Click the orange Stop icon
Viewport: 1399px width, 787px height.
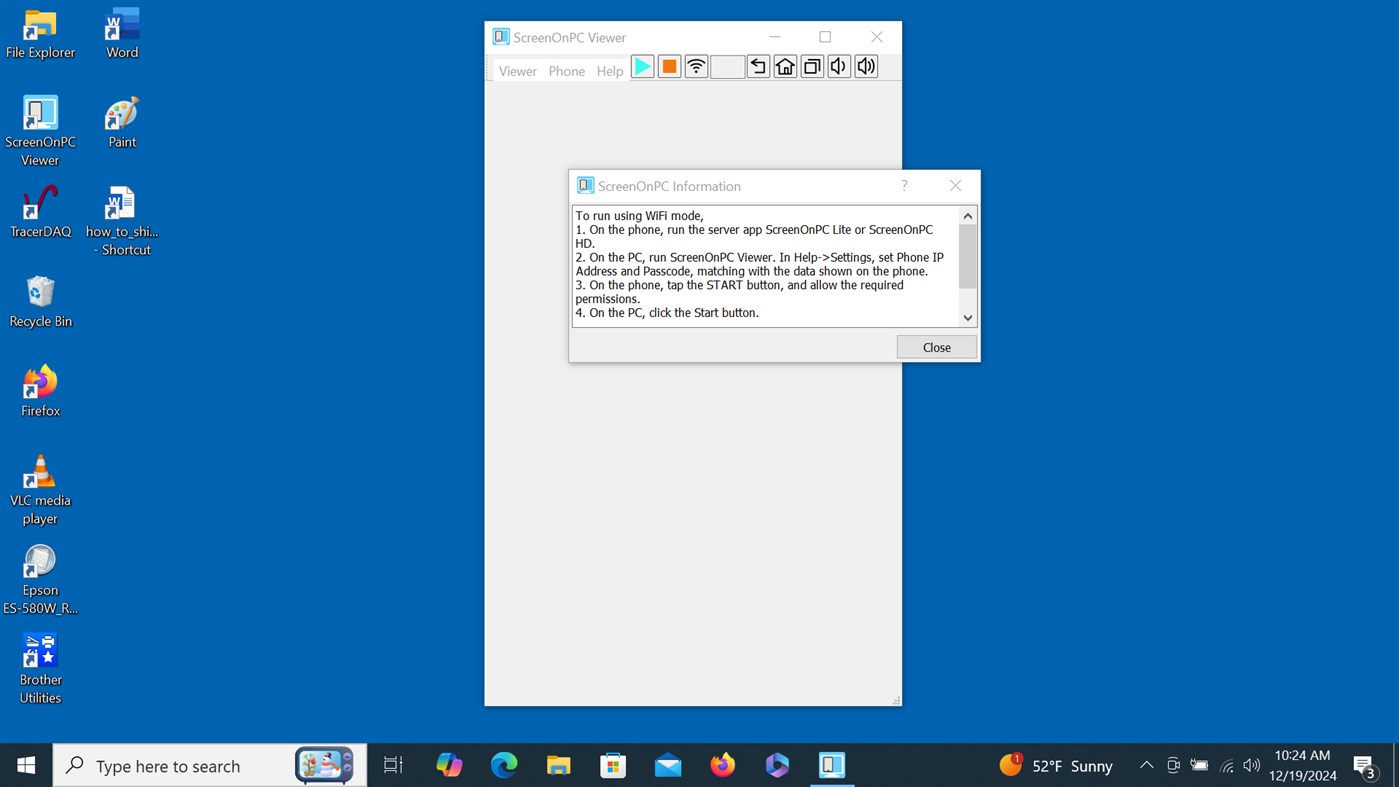[x=668, y=66]
